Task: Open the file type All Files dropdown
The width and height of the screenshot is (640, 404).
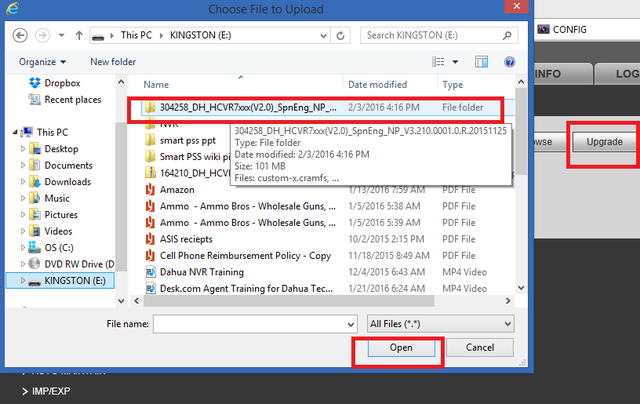Action: [440, 324]
